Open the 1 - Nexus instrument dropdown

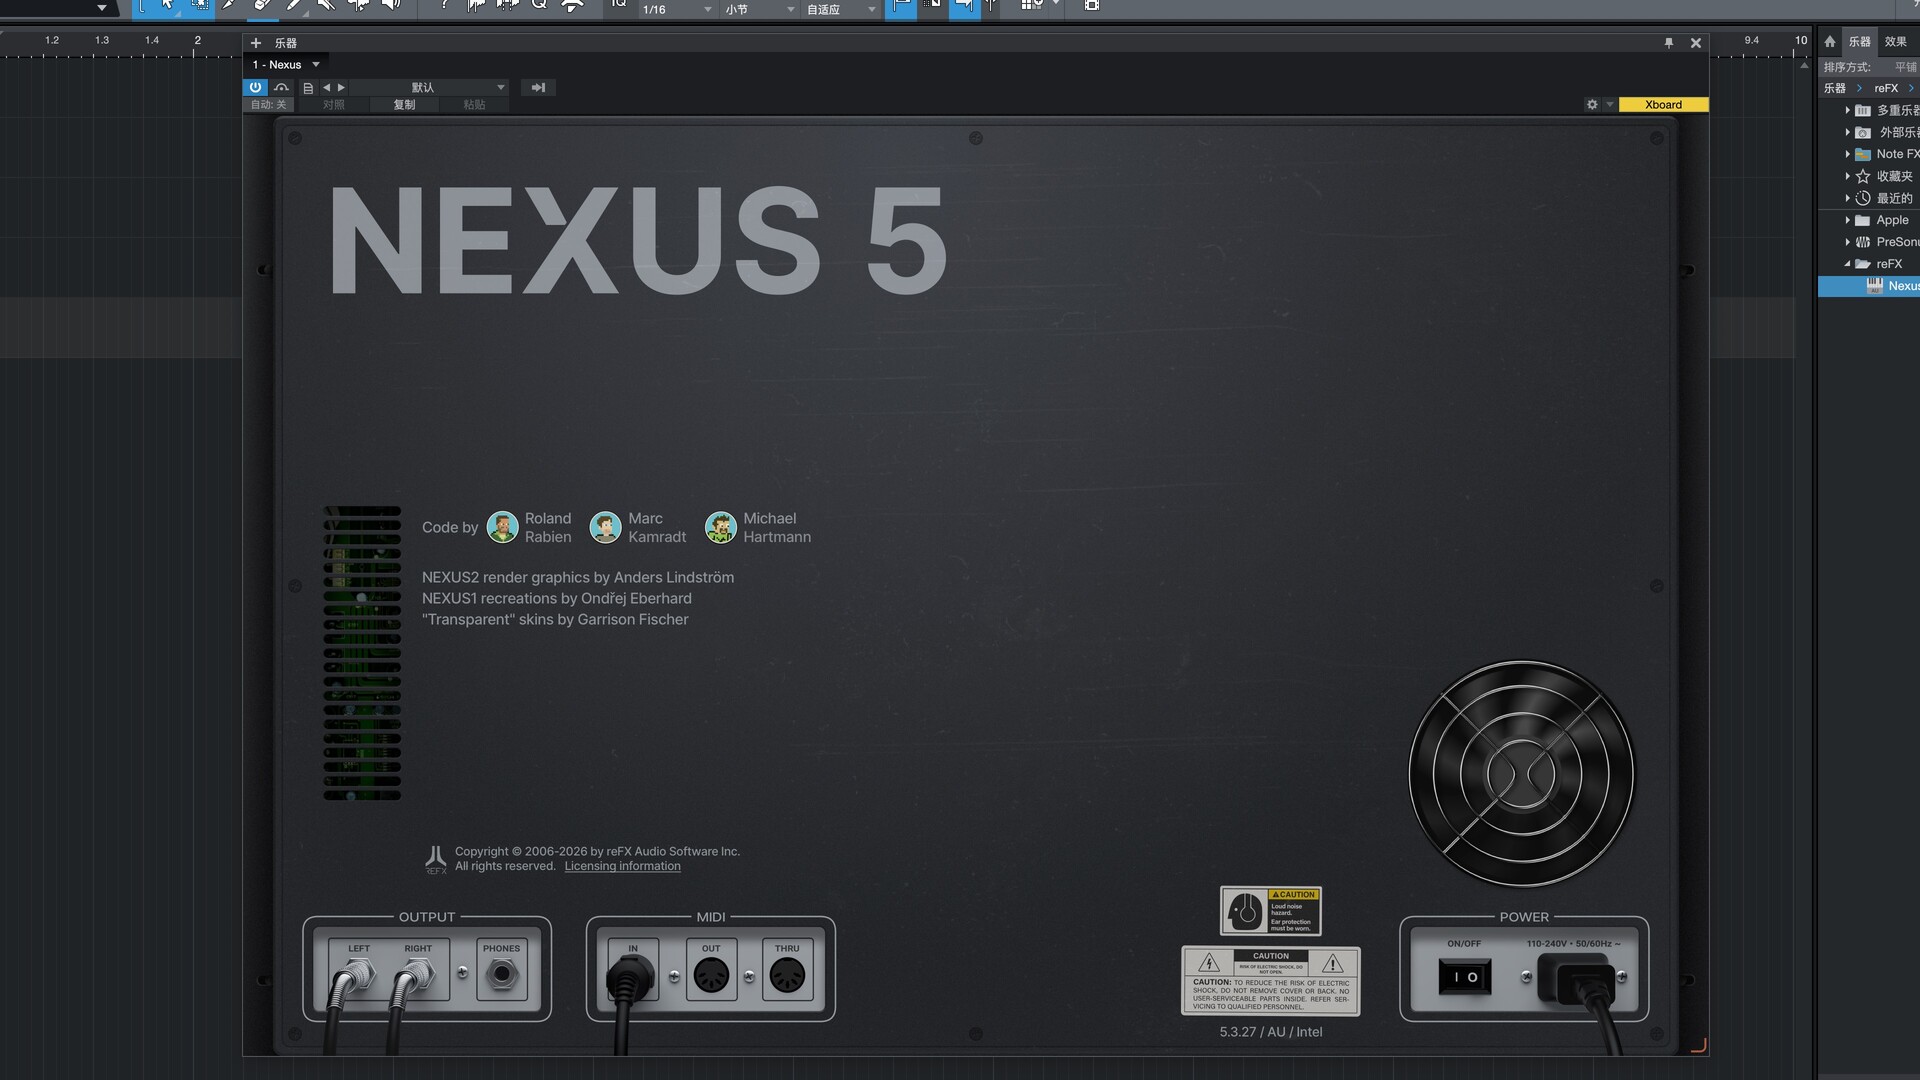pyautogui.click(x=286, y=64)
